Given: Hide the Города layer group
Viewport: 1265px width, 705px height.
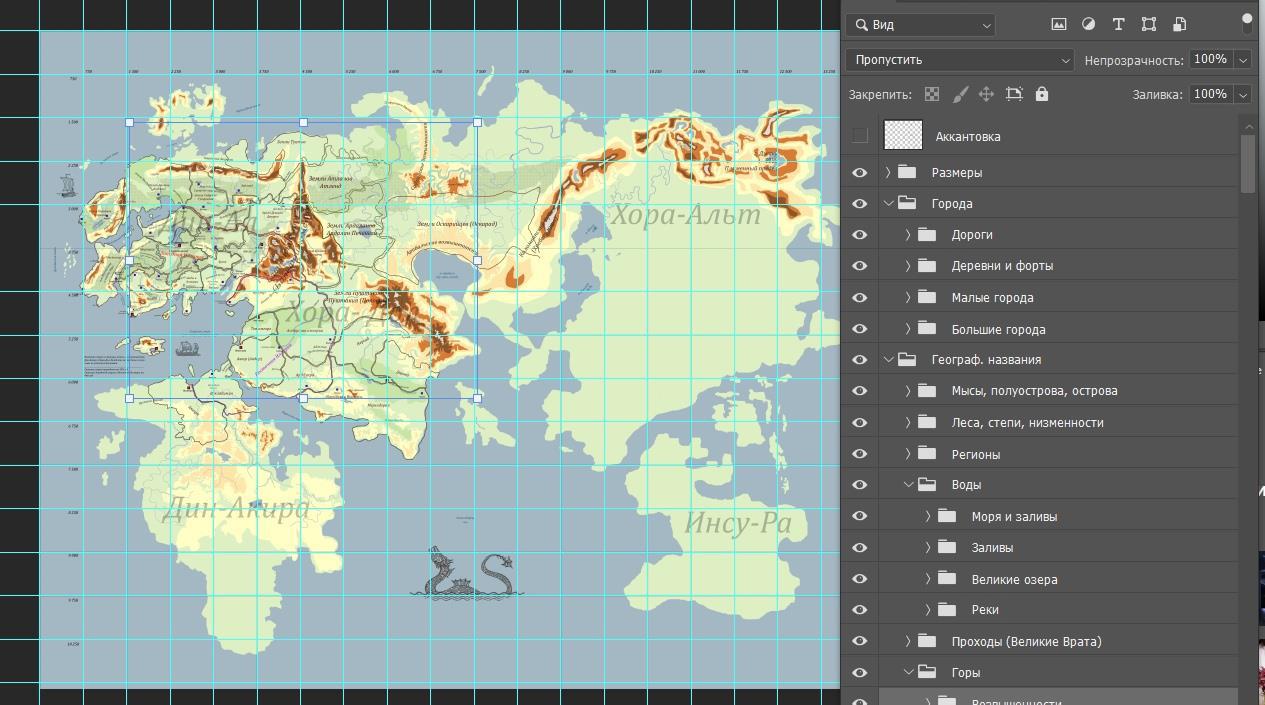Looking at the screenshot, I should [860, 203].
